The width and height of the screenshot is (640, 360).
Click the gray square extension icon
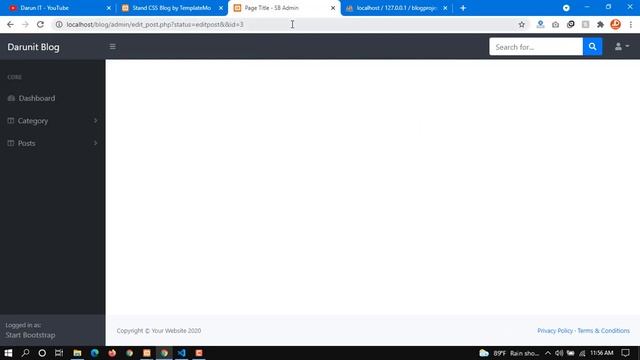[x=585, y=24]
